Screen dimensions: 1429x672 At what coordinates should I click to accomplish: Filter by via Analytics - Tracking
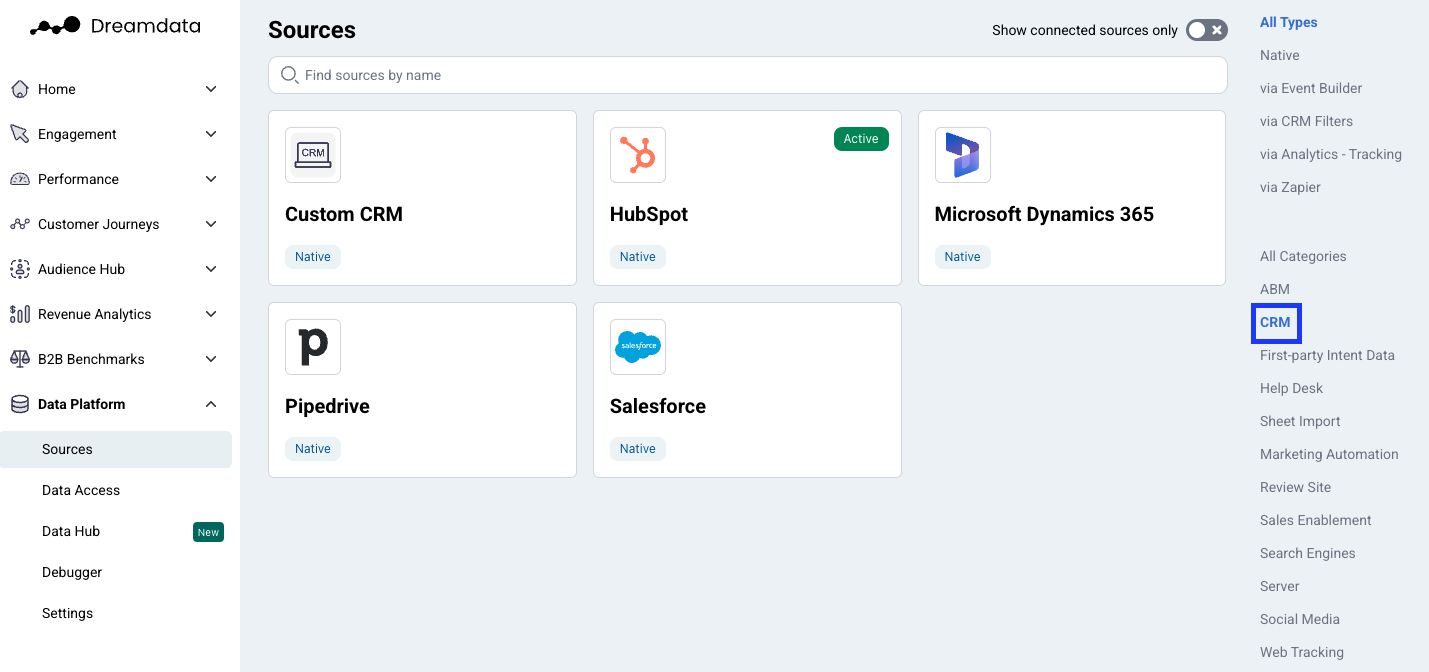1331,154
